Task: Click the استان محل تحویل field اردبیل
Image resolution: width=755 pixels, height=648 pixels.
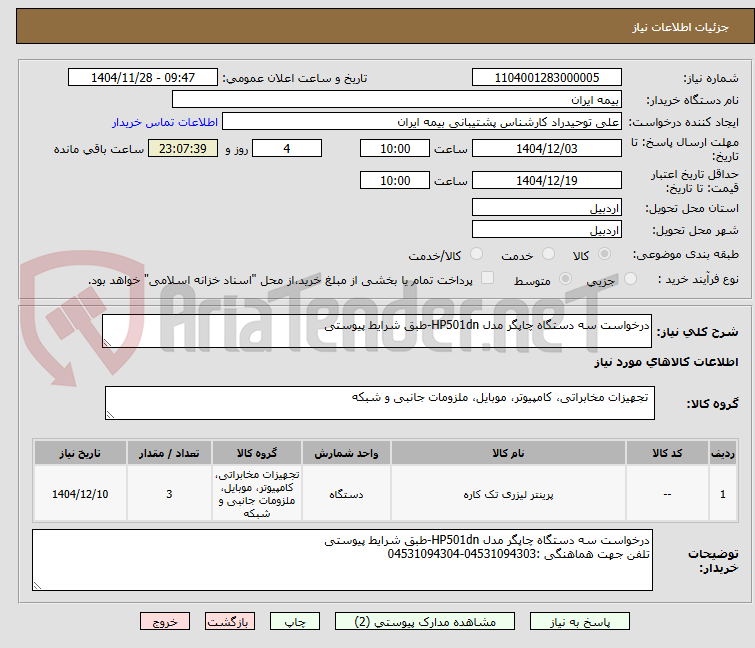Action: pos(547,207)
